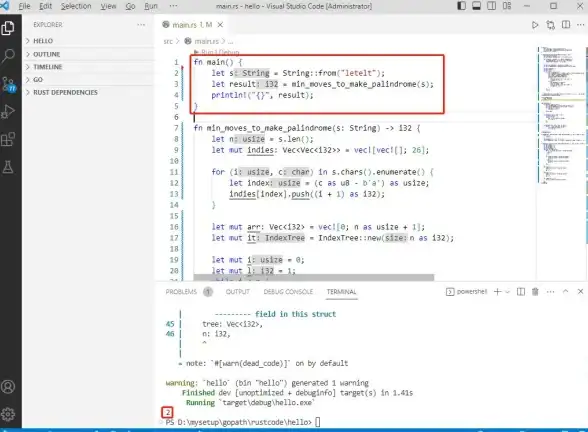The height and width of the screenshot is (432, 588).
Task: Open the Run menu
Action: tap(151, 6)
